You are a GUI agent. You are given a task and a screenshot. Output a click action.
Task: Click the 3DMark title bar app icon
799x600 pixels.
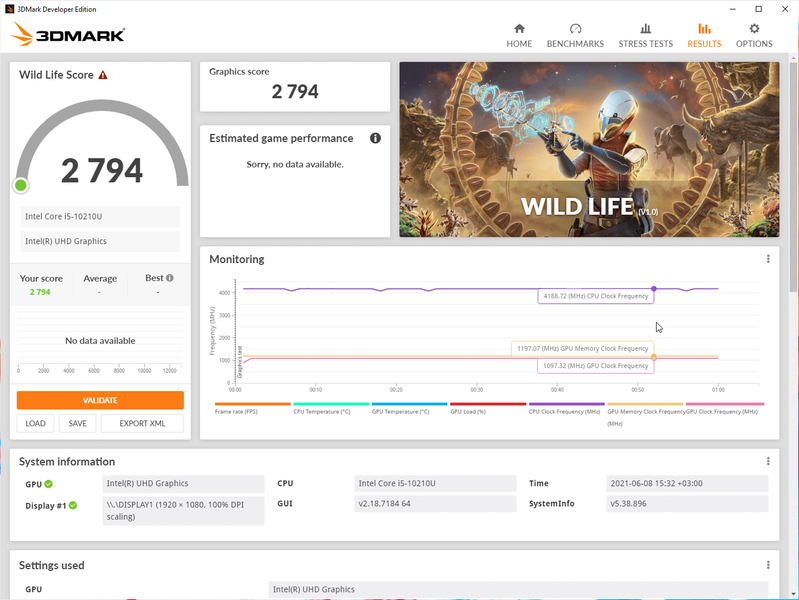9,9
